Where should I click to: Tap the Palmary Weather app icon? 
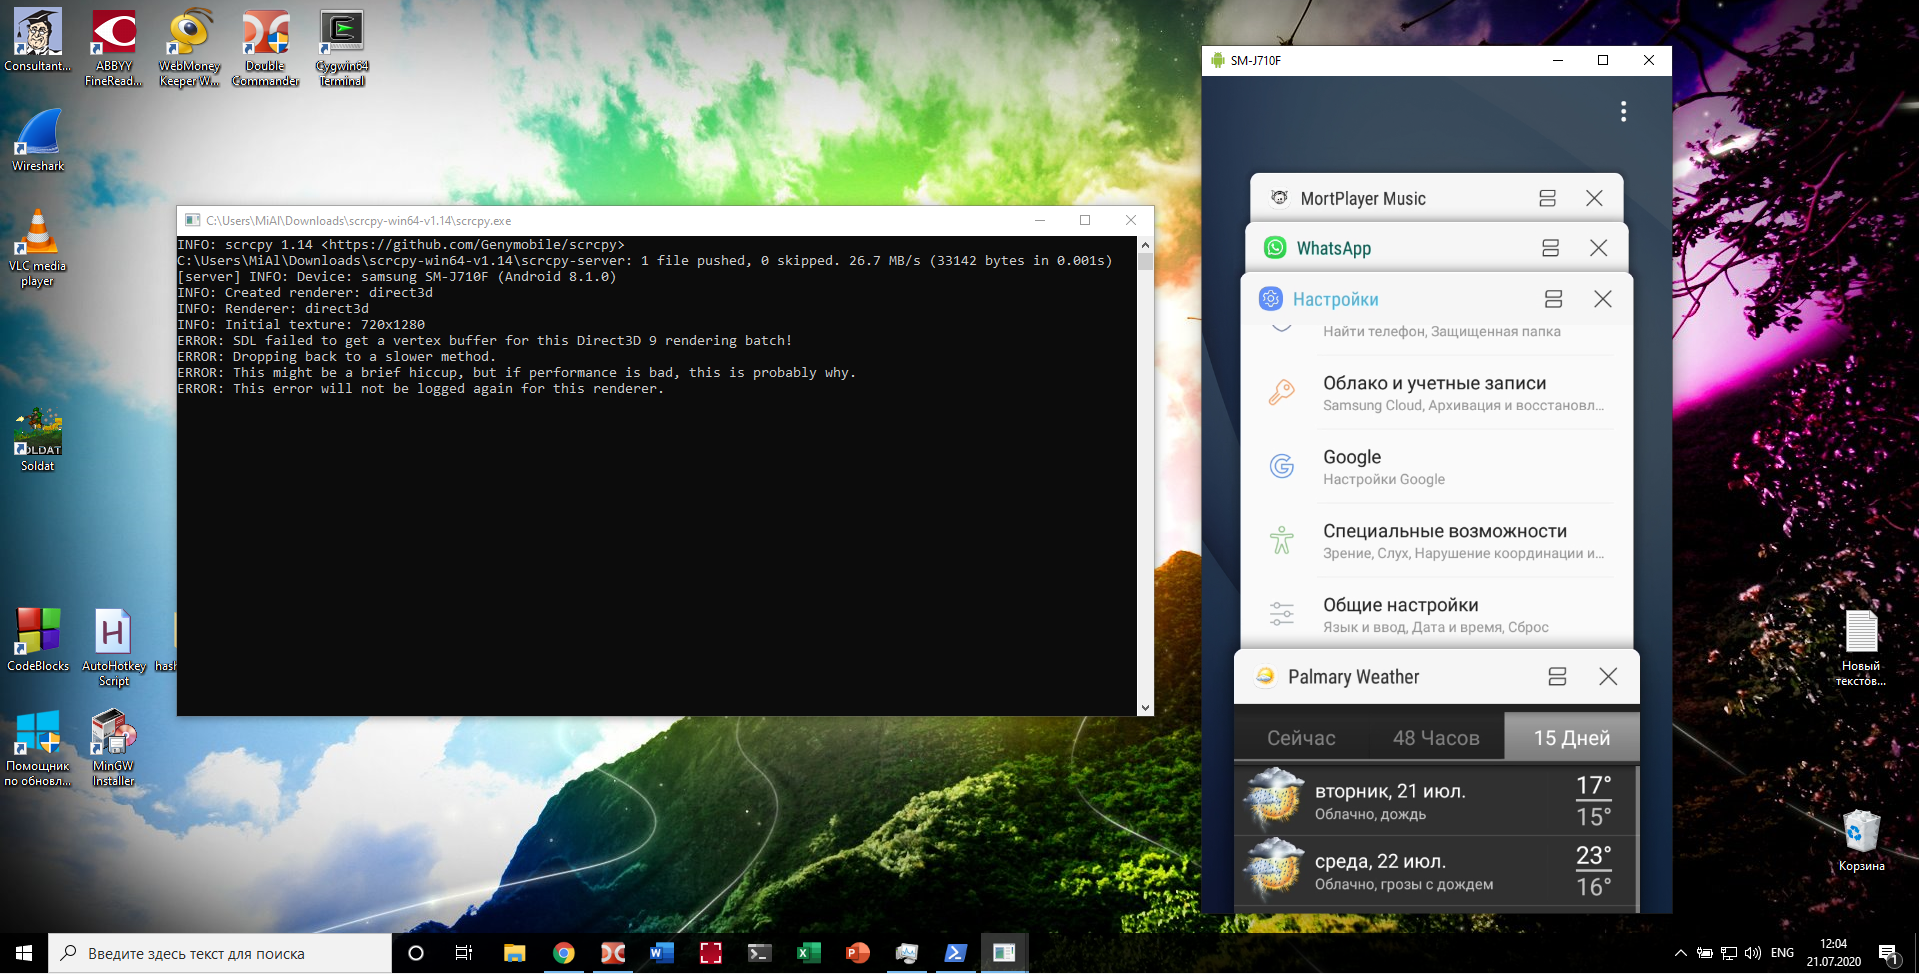tap(1265, 677)
